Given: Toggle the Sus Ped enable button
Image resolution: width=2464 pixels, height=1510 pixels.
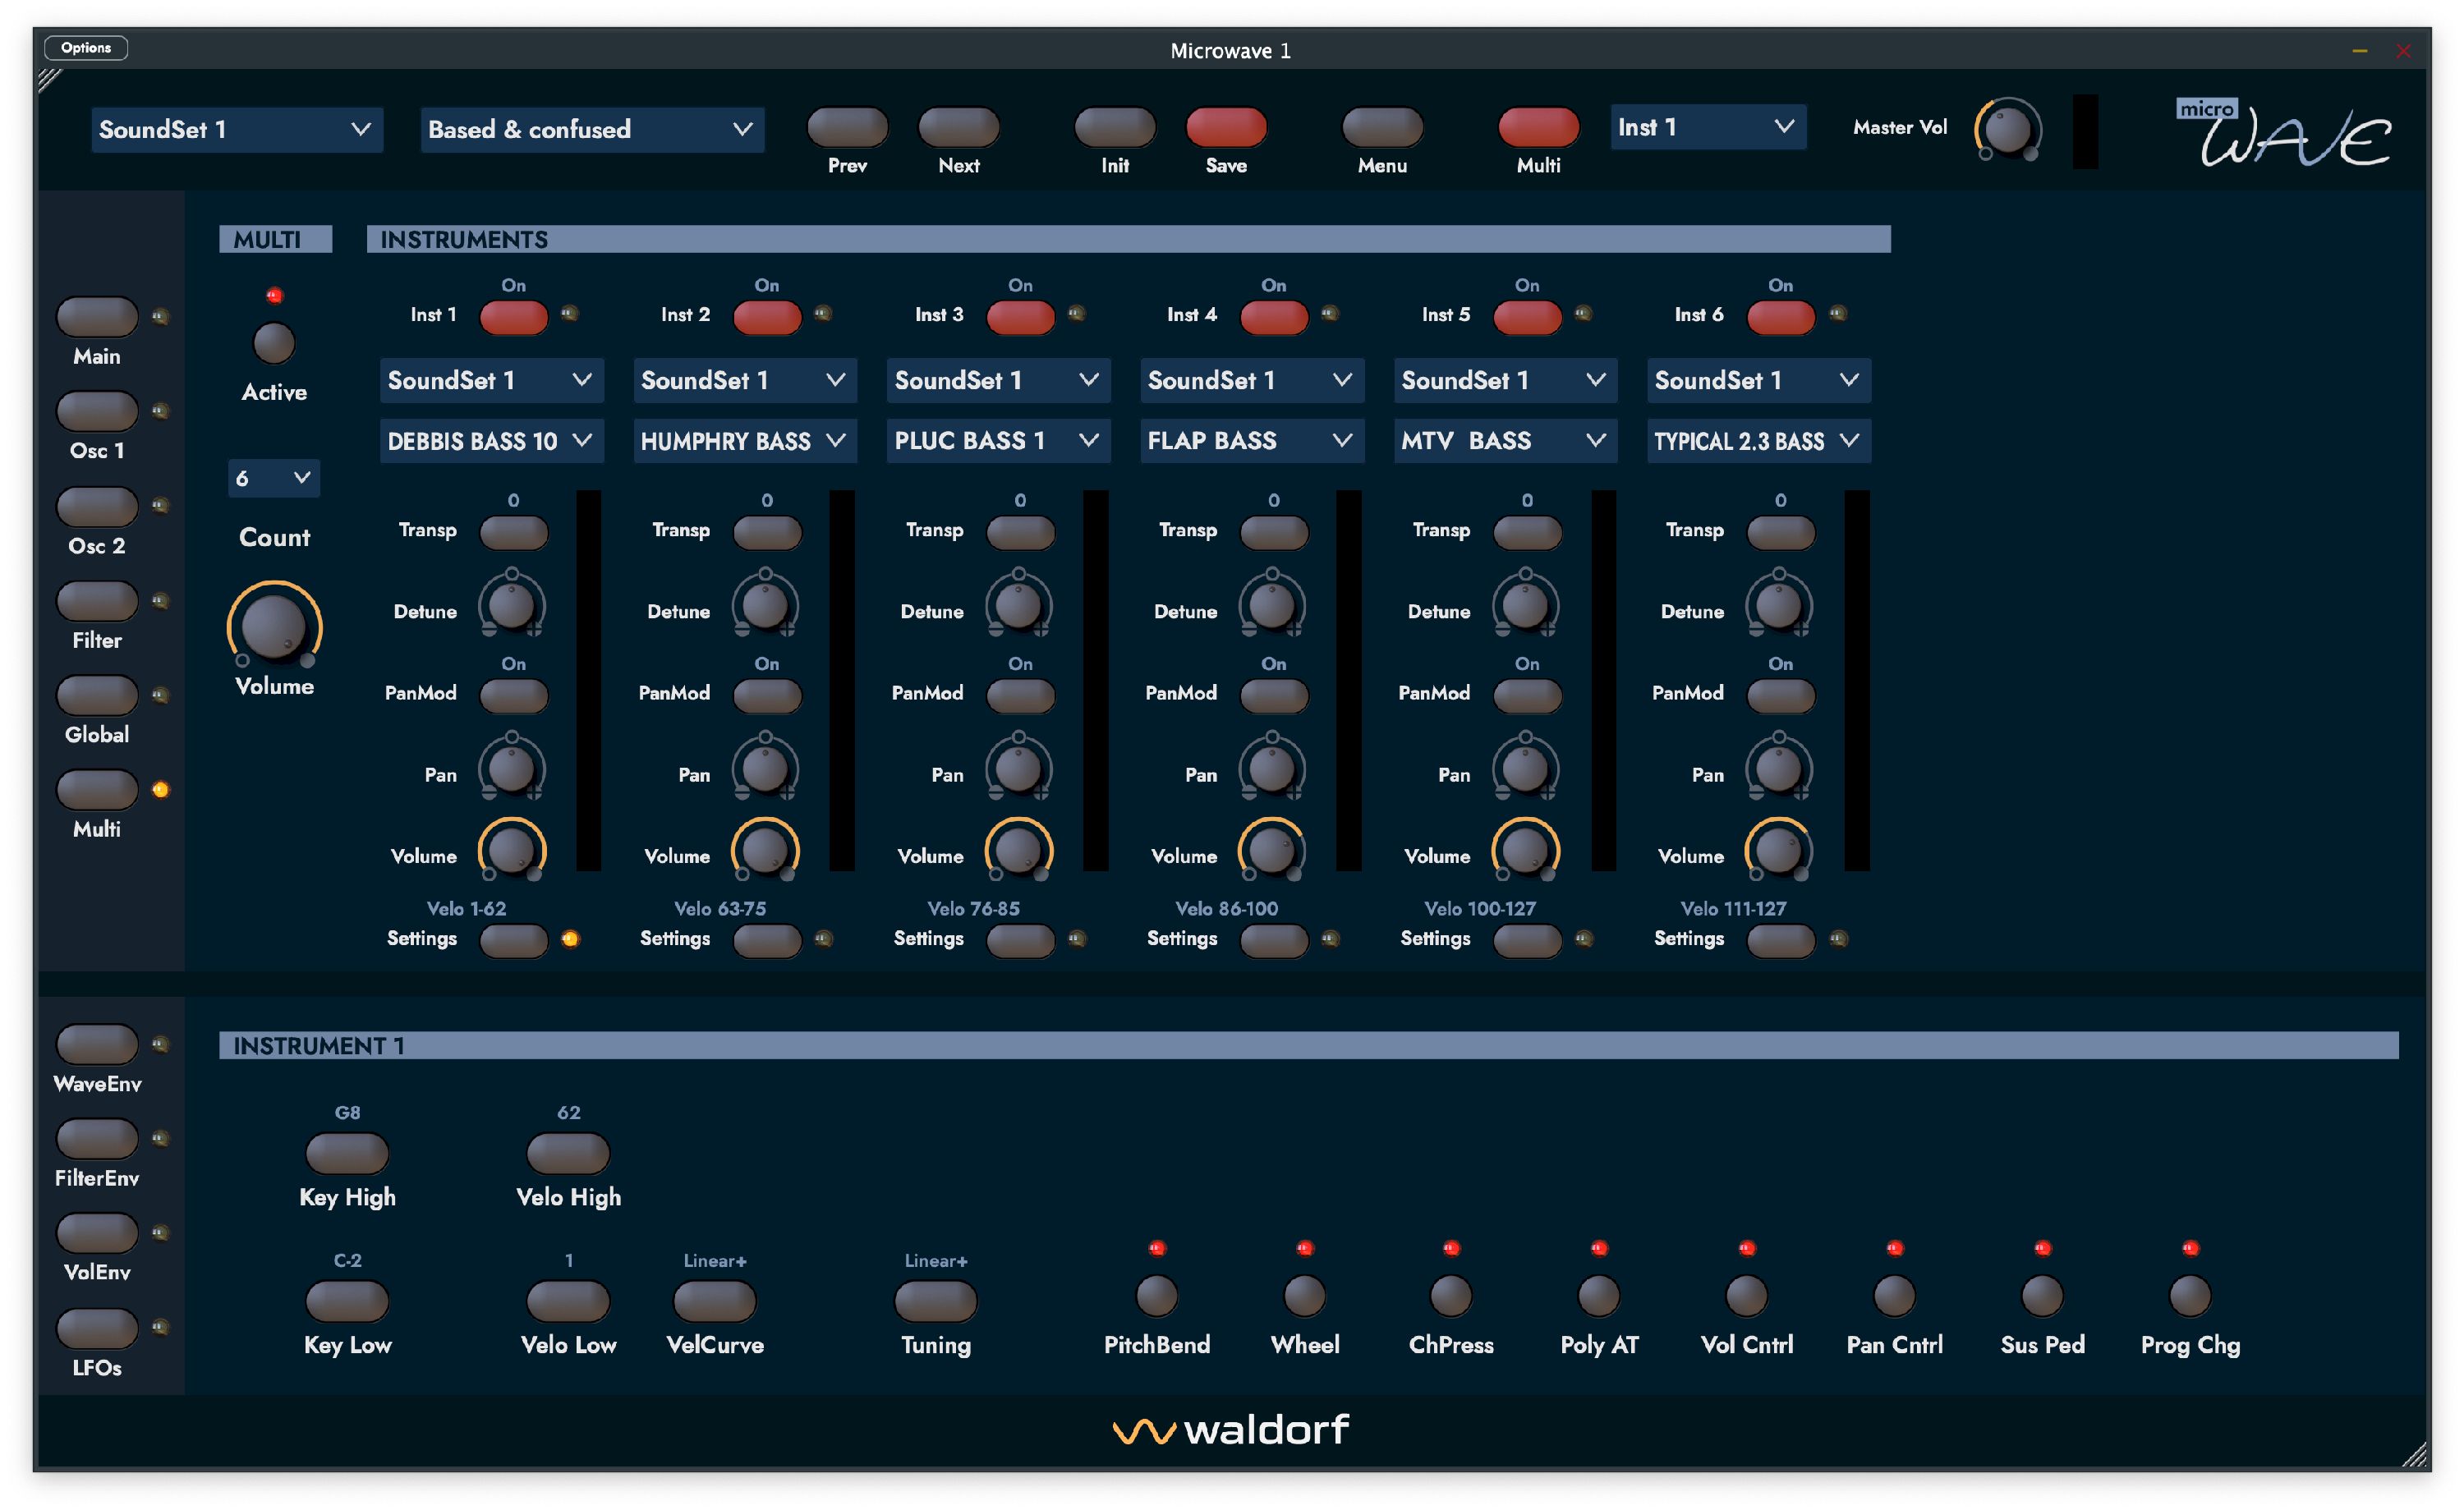Looking at the screenshot, I should click(2042, 1296).
